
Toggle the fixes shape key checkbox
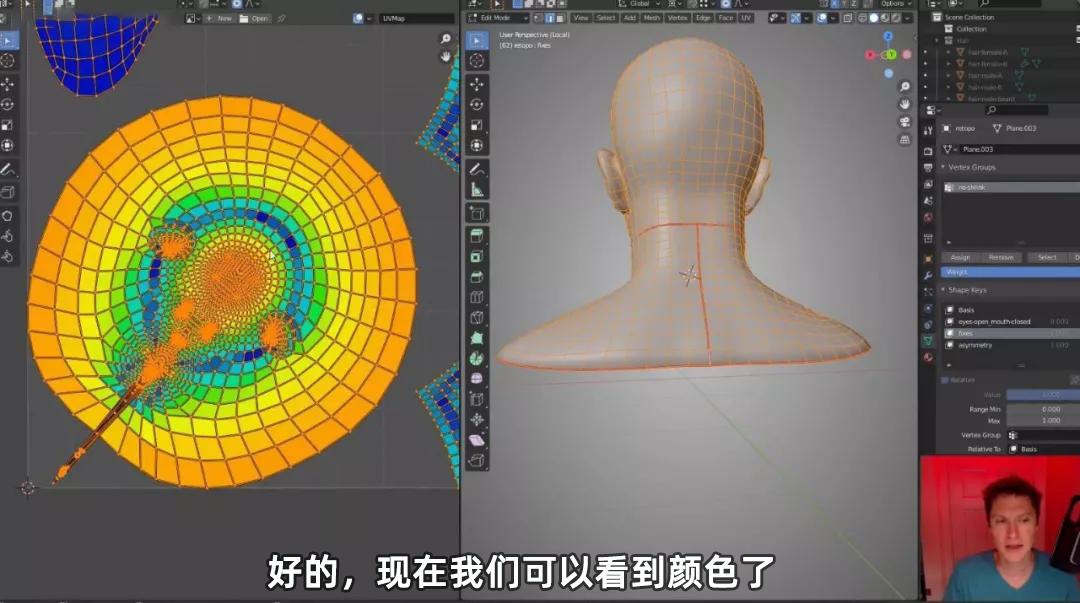[948, 332]
